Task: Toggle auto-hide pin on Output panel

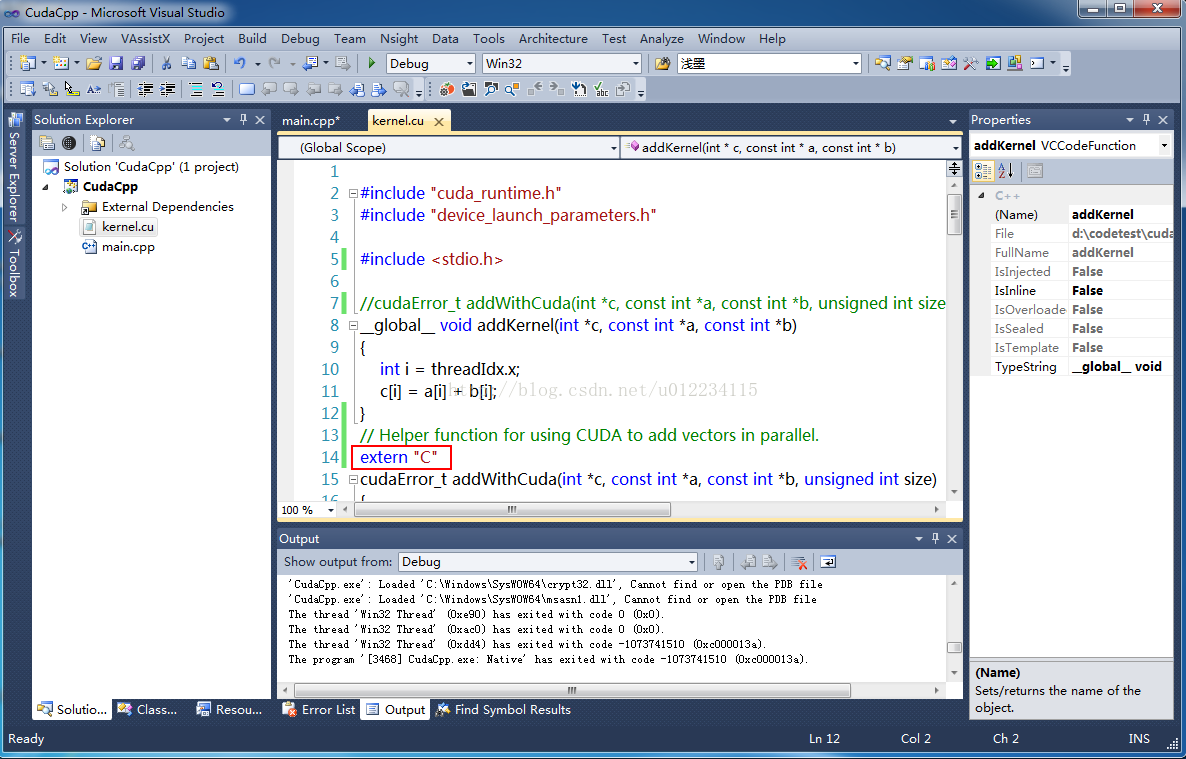Action: (x=935, y=538)
